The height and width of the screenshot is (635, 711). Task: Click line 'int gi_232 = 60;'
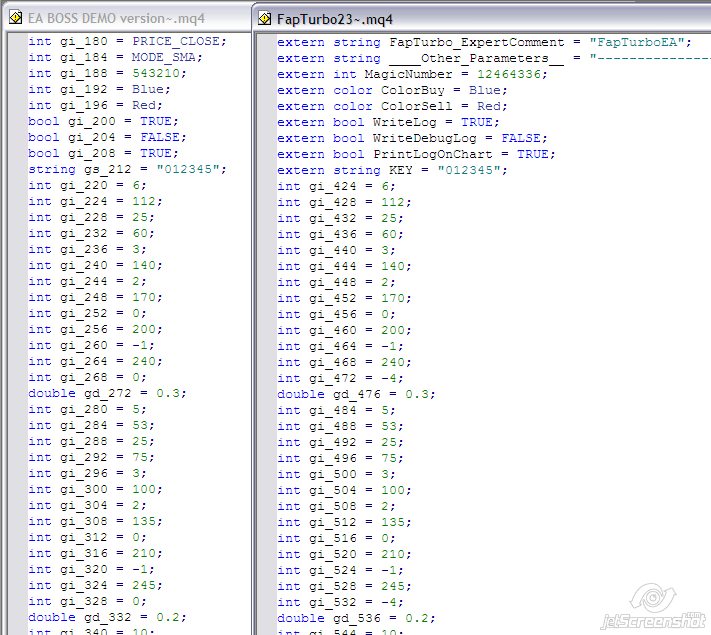[91, 233]
